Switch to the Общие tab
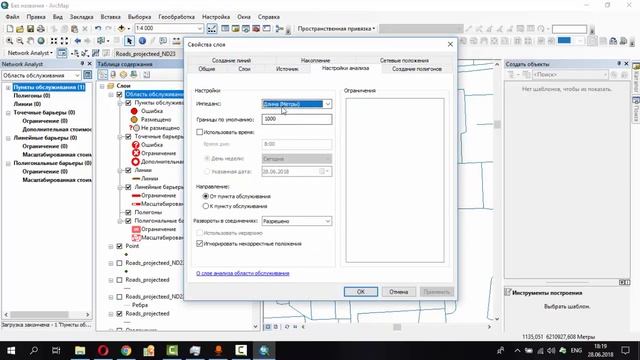 coord(207,69)
